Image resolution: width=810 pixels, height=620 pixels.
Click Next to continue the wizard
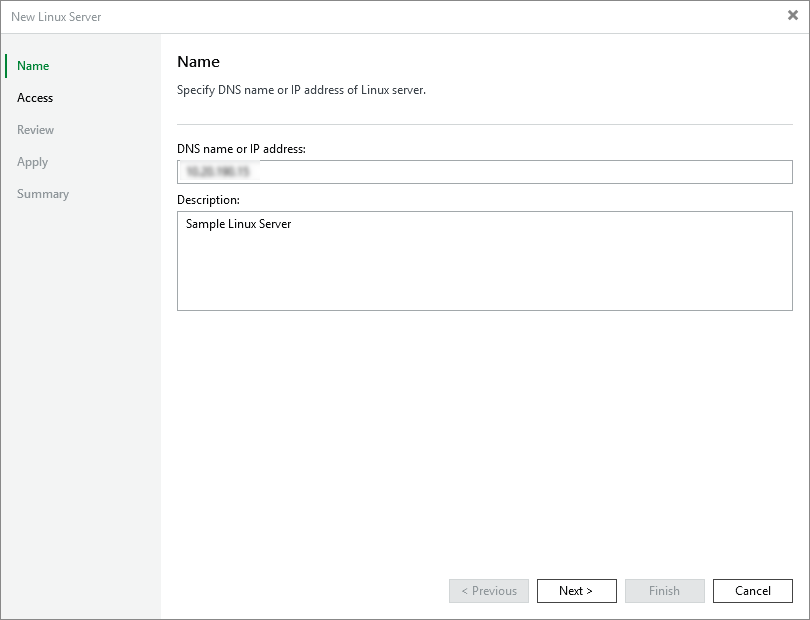(x=576, y=591)
